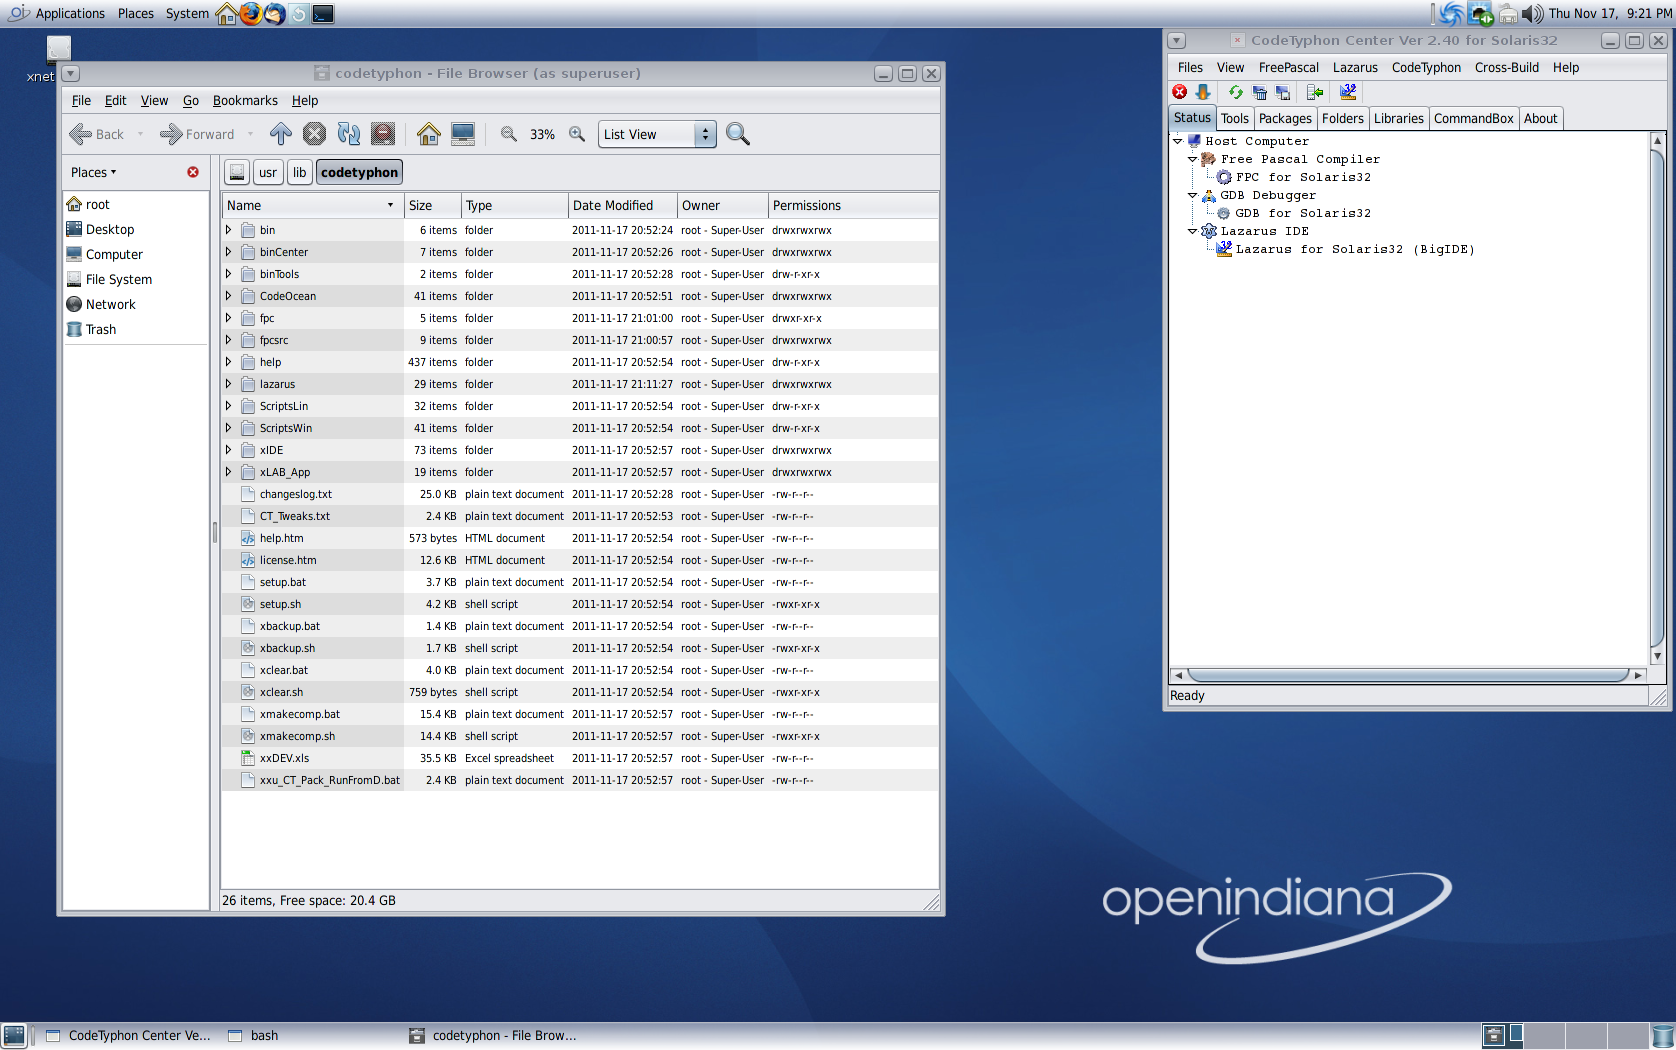1676x1050 pixels.
Task: Sort files by Date Modified column header
Action: point(622,205)
